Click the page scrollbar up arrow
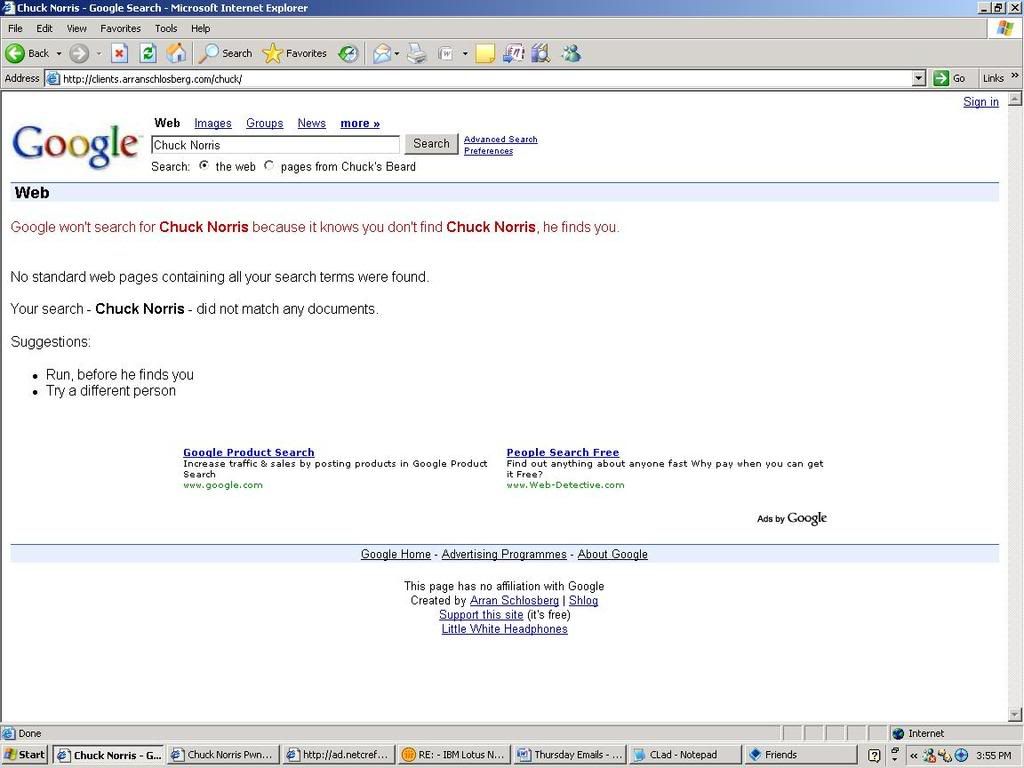Screen dimensions: 1024x768 [x=1015, y=99]
